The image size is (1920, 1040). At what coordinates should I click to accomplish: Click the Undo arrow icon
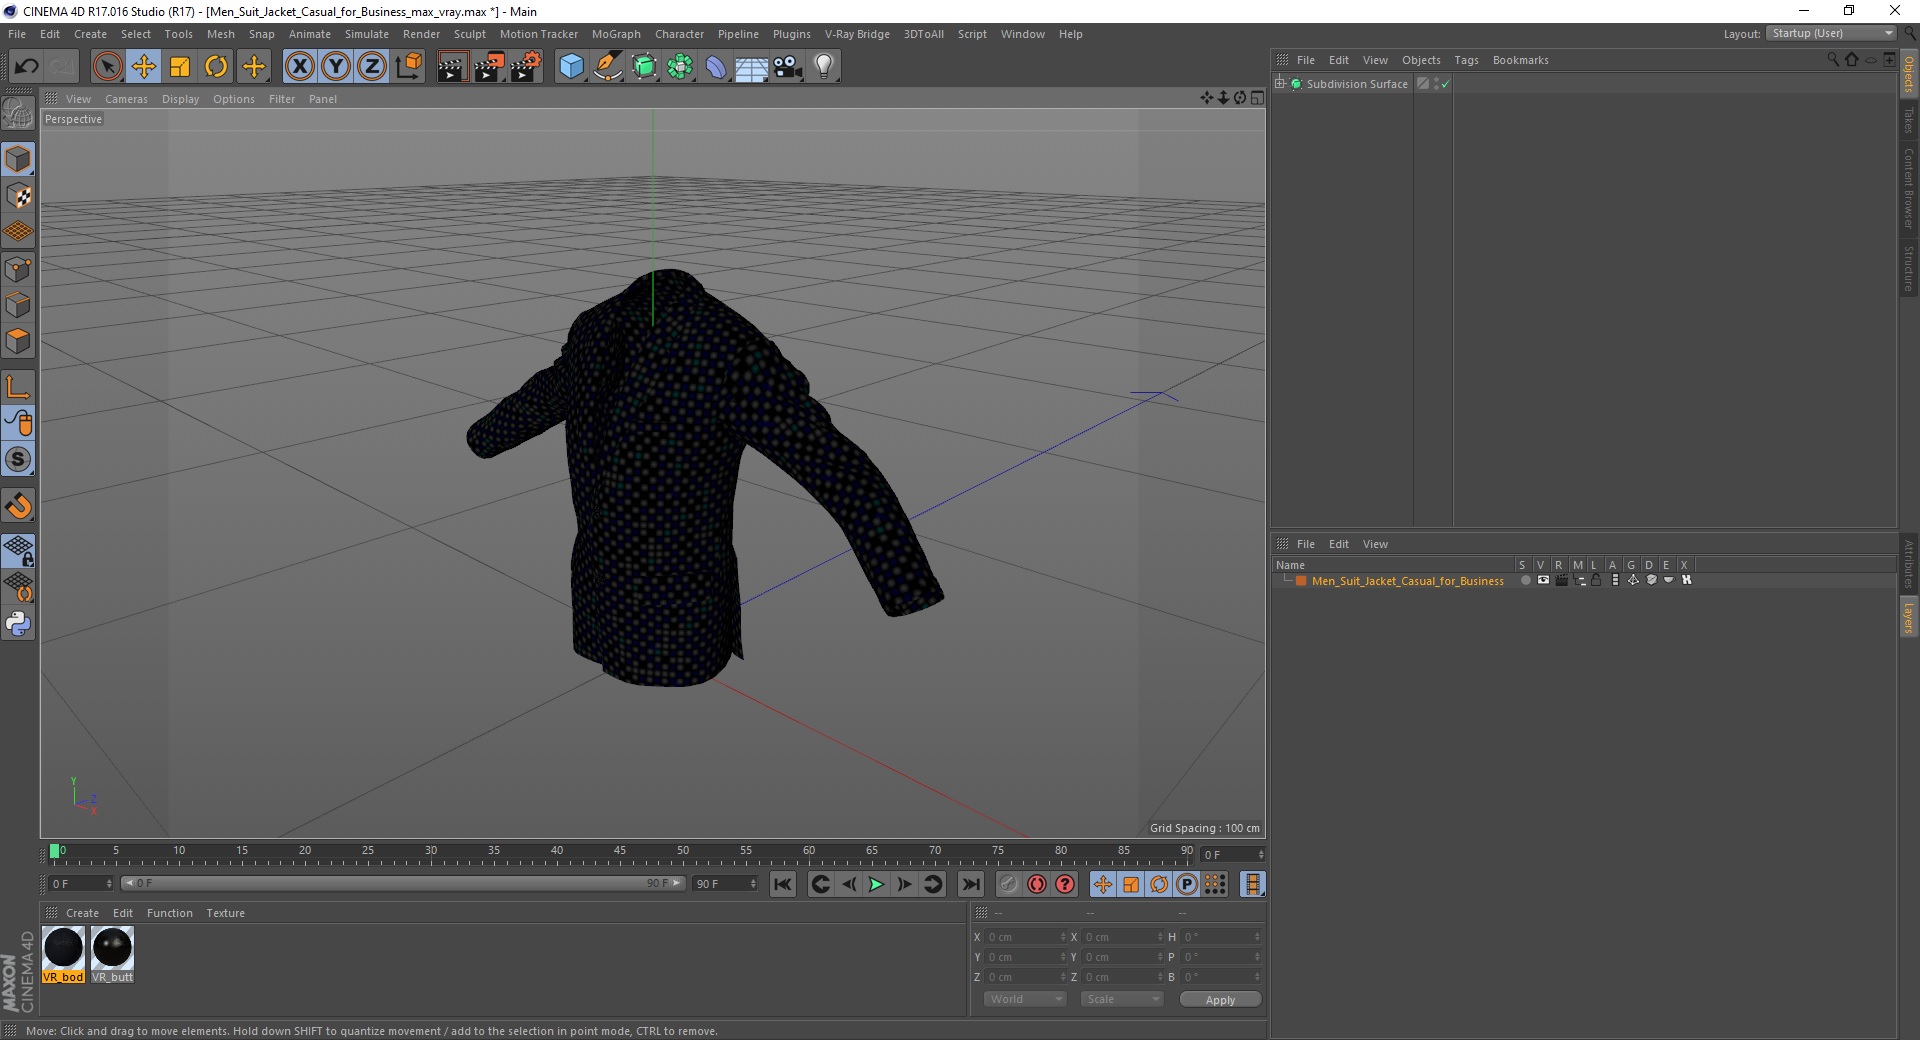[26, 67]
